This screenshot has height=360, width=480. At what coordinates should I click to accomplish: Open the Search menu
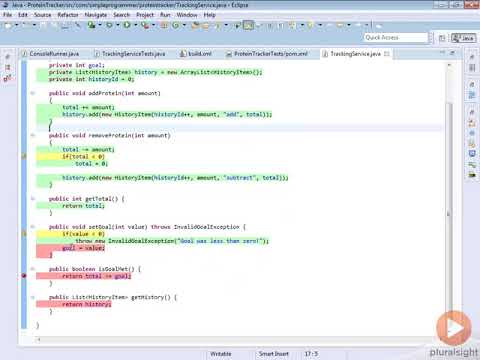click(x=121, y=15)
